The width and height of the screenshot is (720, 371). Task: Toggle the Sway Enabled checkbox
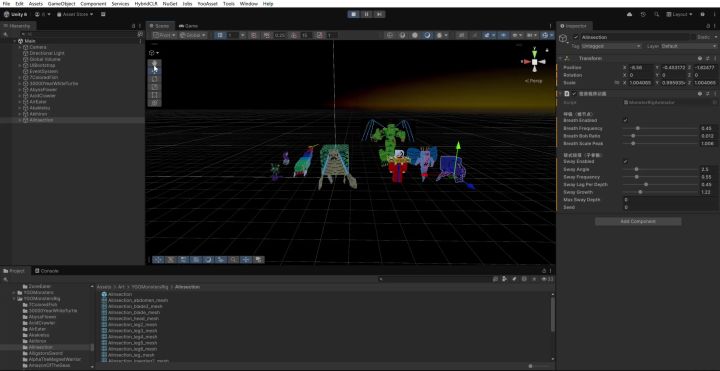coord(625,162)
